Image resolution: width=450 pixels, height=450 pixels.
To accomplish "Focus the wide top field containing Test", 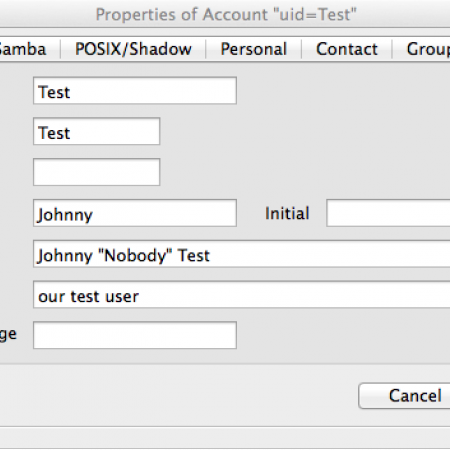I will (135, 91).
